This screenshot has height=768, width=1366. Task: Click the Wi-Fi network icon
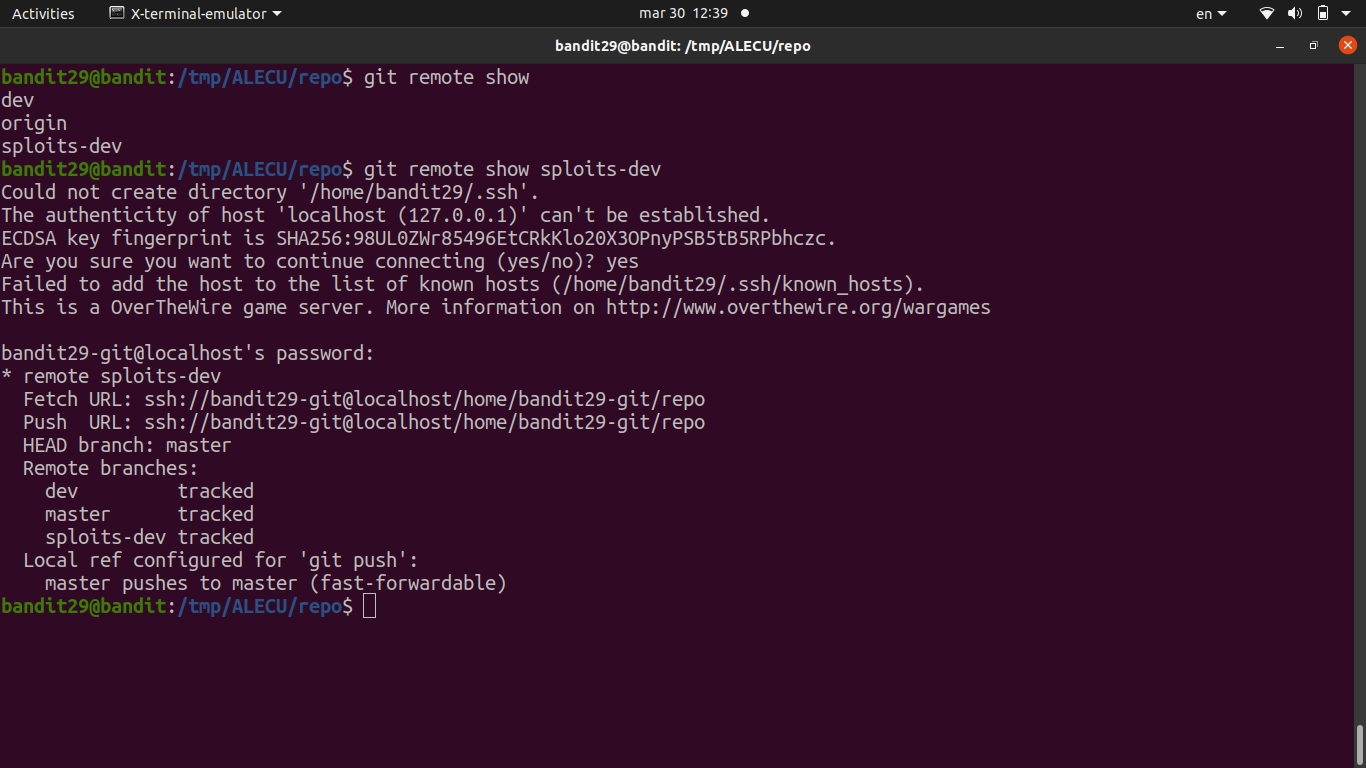coord(1267,14)
